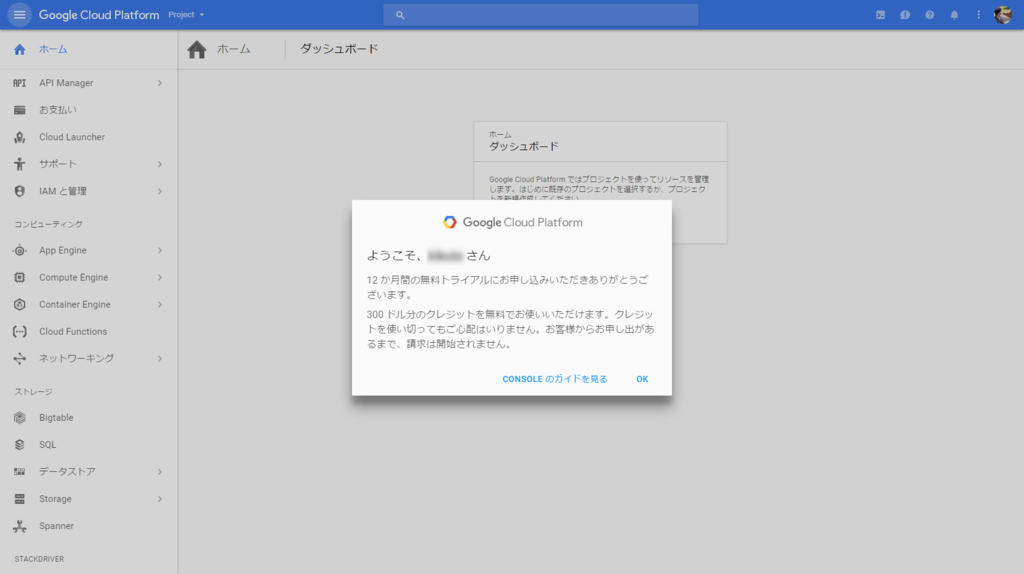Click the コンピューティング section label
This screenshot has width=1024, height=574.
pos(48,224)
